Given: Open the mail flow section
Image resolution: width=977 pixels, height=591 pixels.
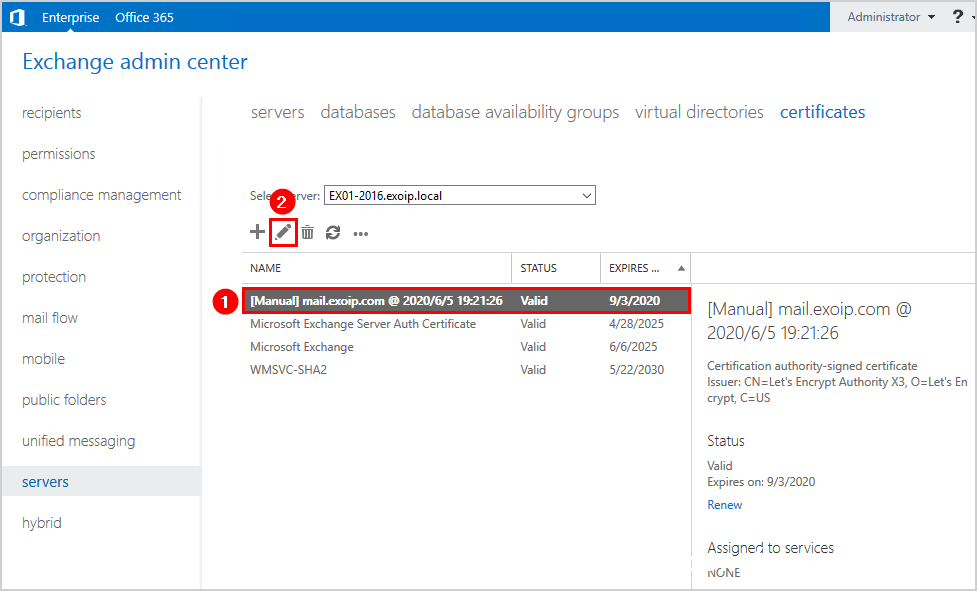Looking at the screenshot, I should (50, 318).
